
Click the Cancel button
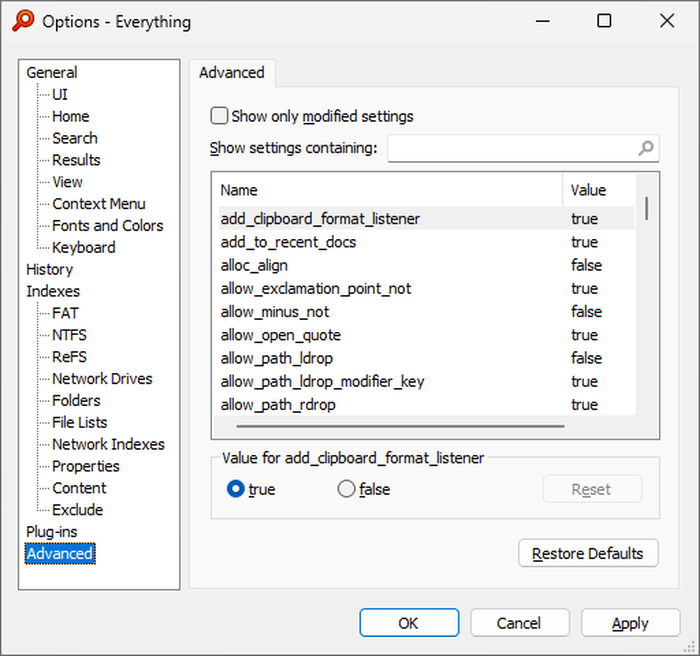520,623
